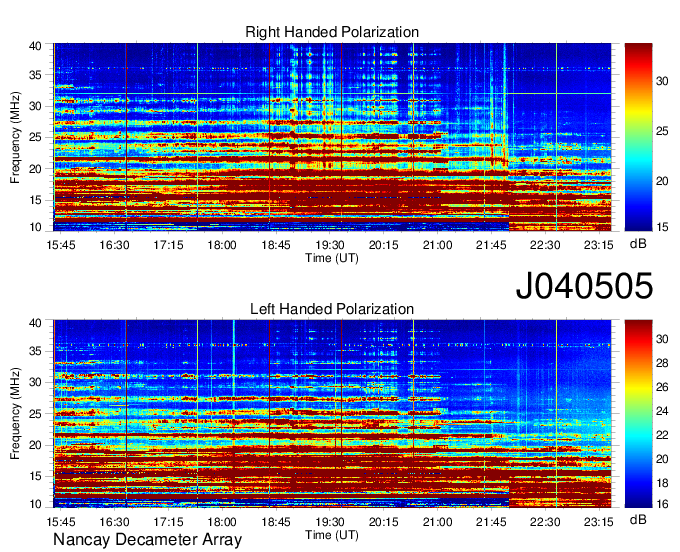Click "Frequency (MHz)" label of Left Handed plot
The height and width of the screenshot is (552, 680).
pyautogui.click(x=15, y=414)
